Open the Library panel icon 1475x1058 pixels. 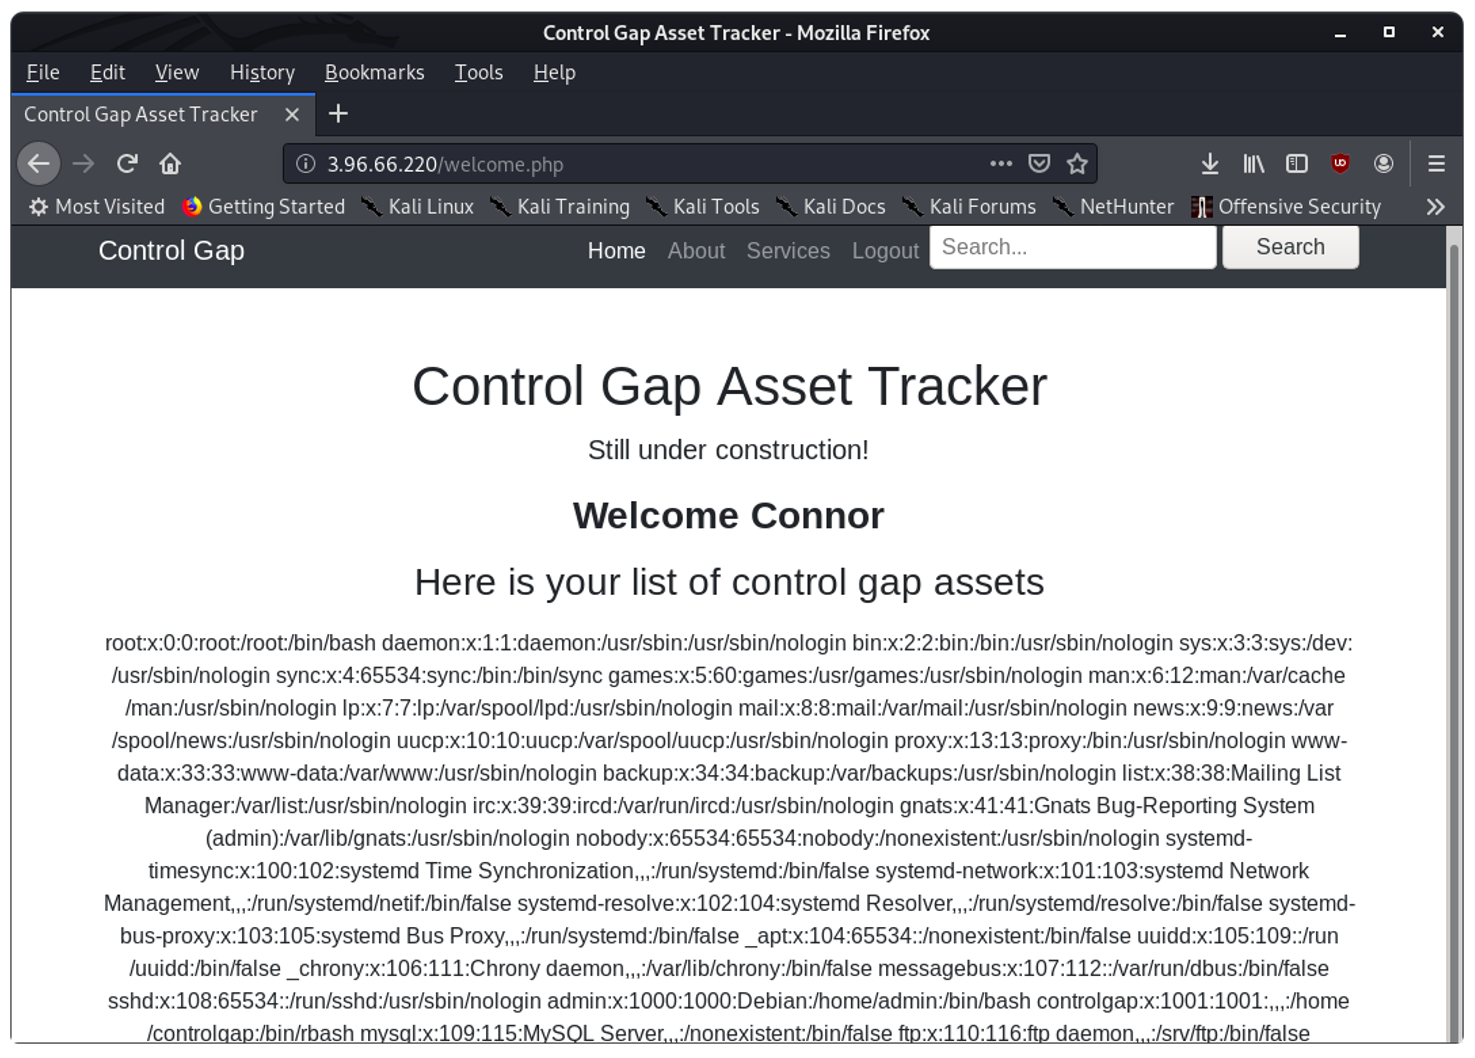[1253, 163]
